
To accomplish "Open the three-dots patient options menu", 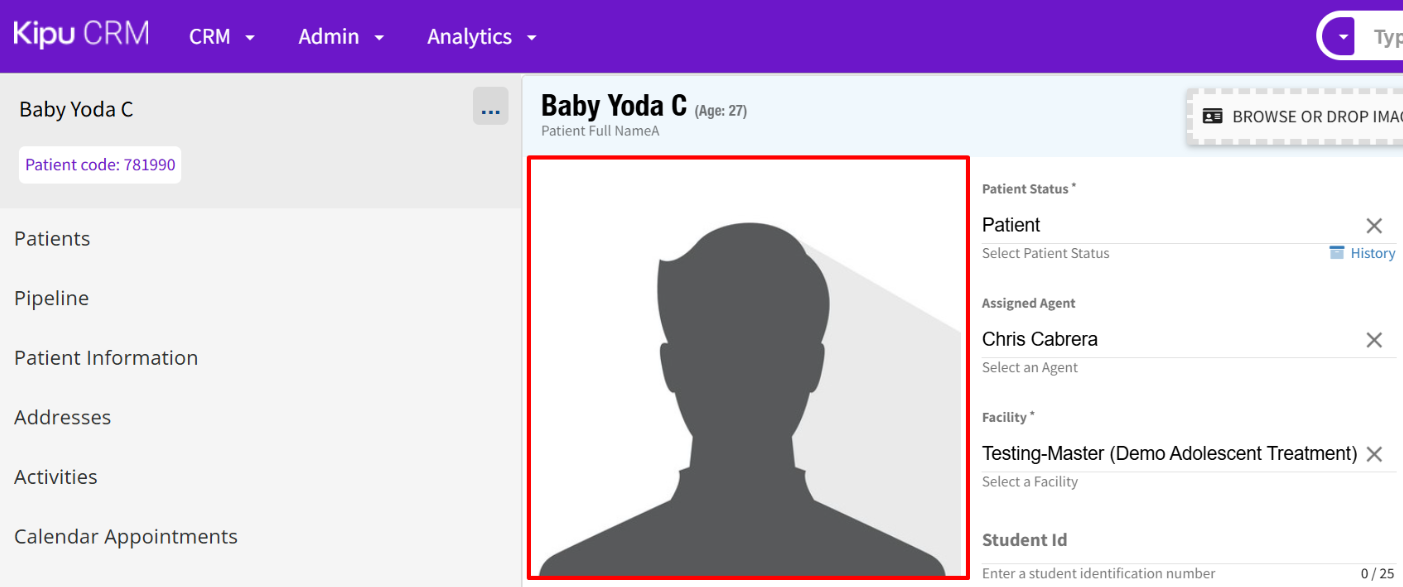I will point(490,107).
